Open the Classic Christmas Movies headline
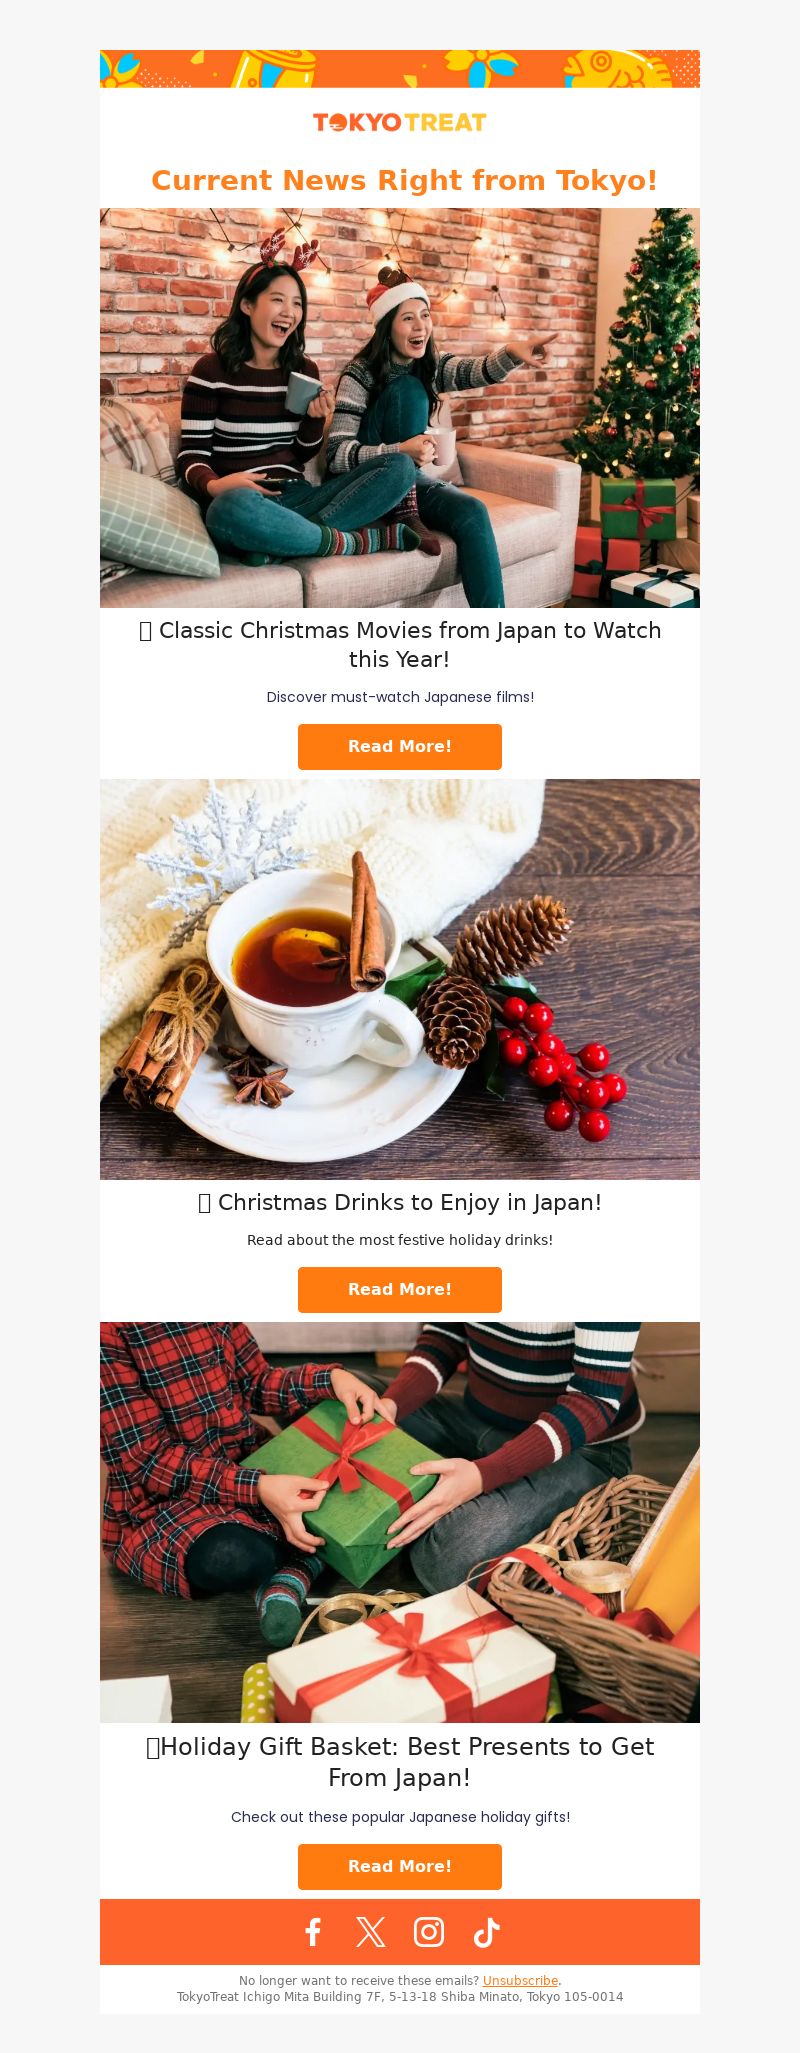The height and width of the screenshot is (2053, 800). click(x=400, y=645)
